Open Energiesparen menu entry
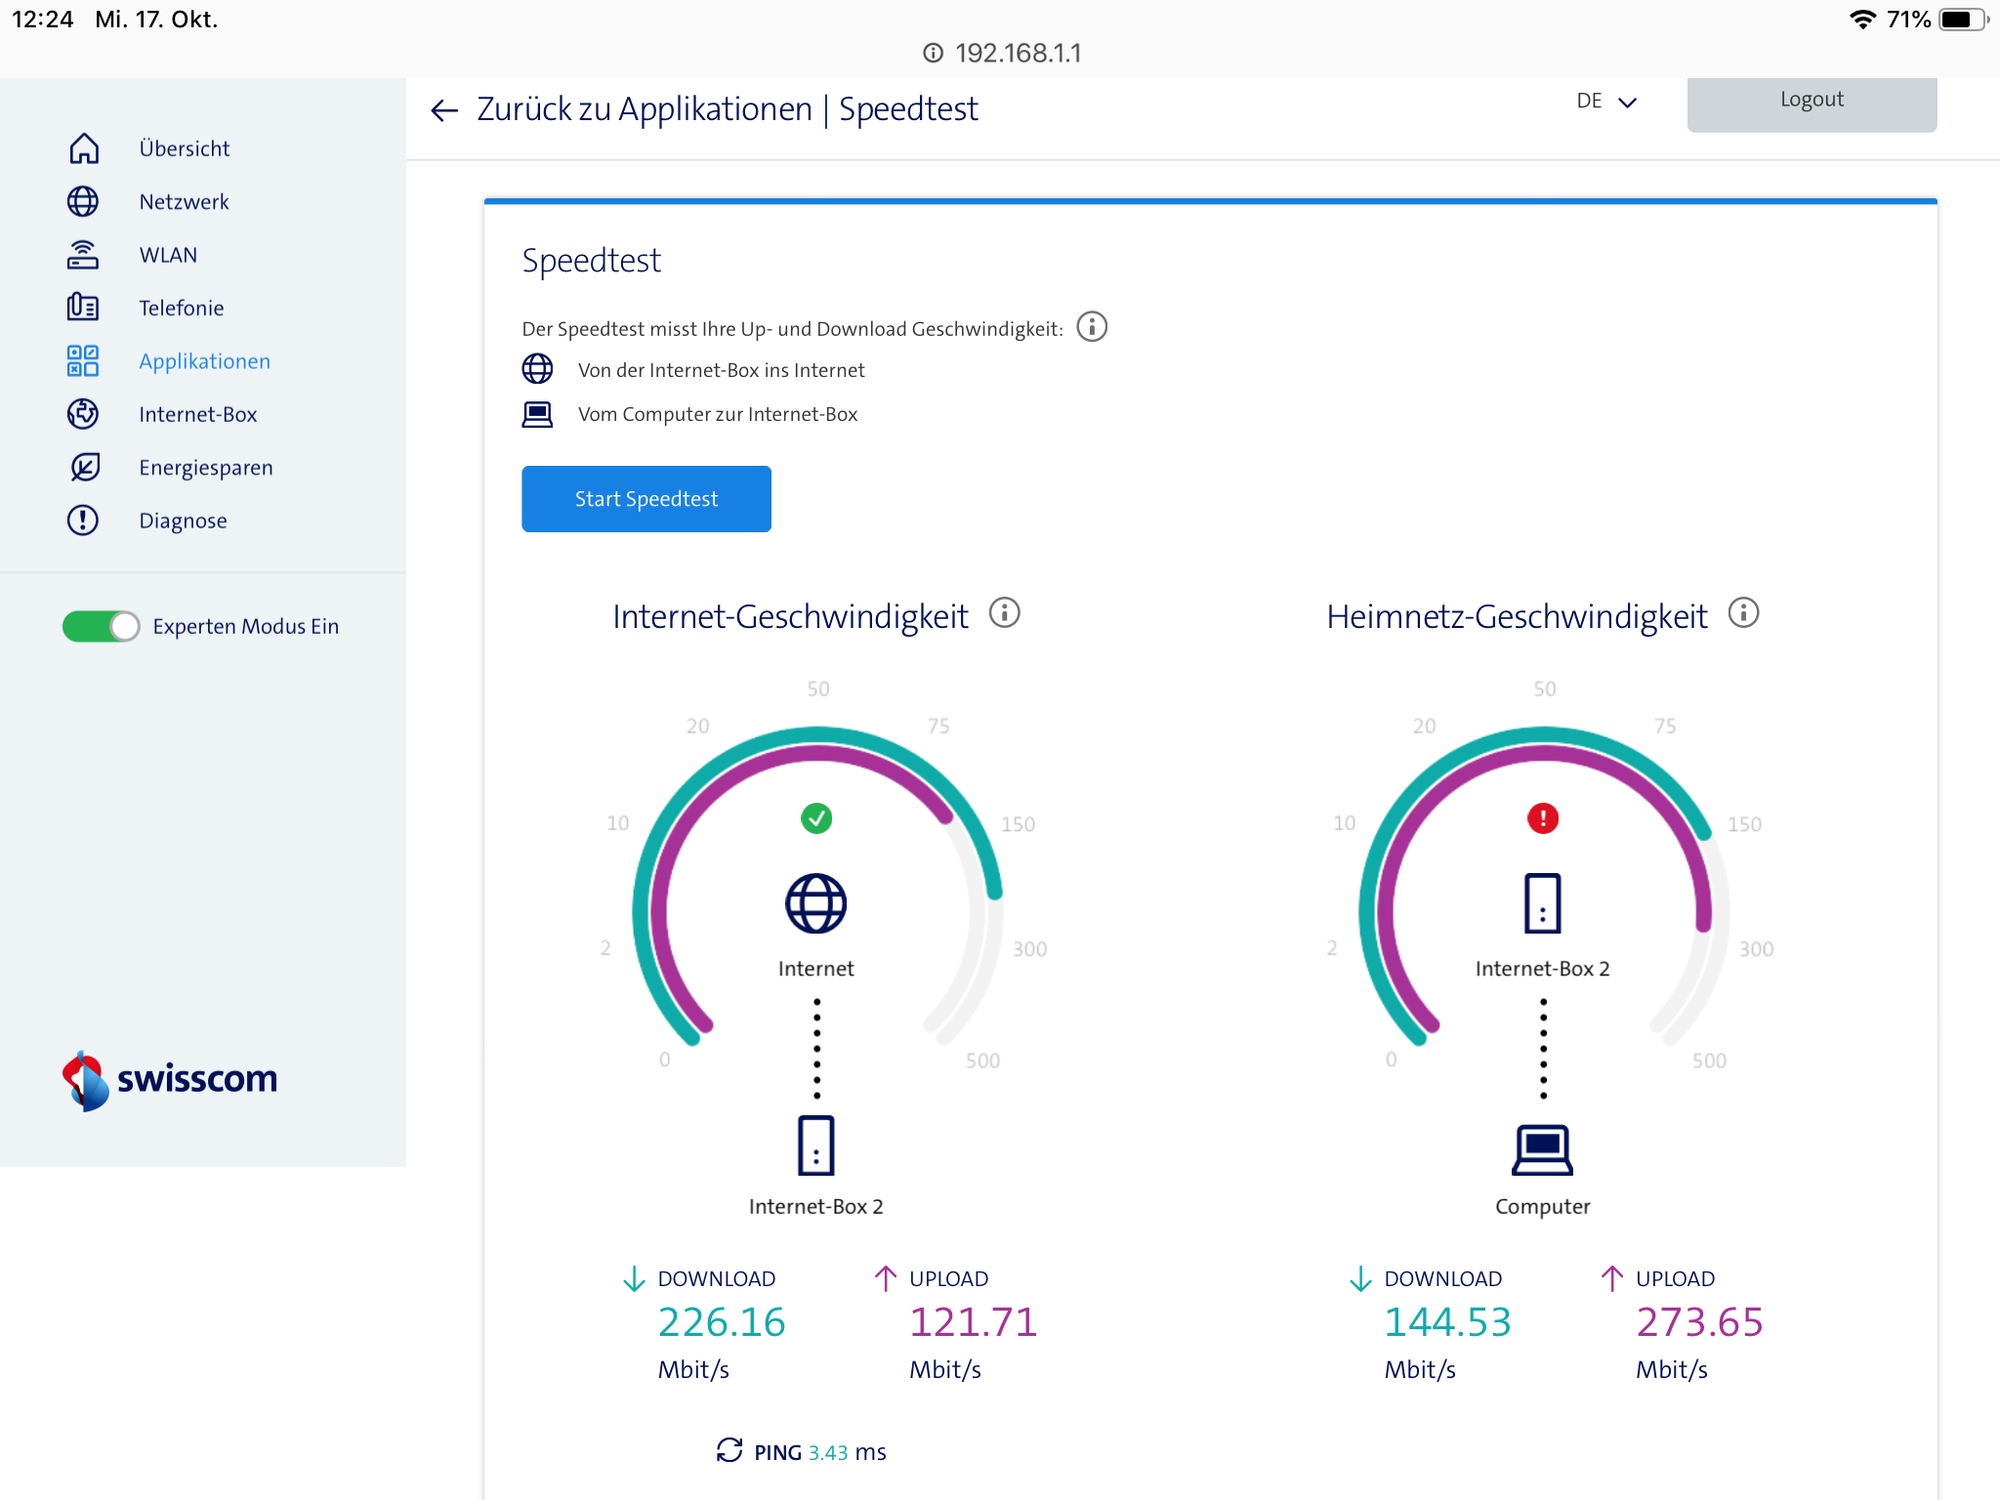Screen dimensions: 2000x1500 tap(206, 467)
